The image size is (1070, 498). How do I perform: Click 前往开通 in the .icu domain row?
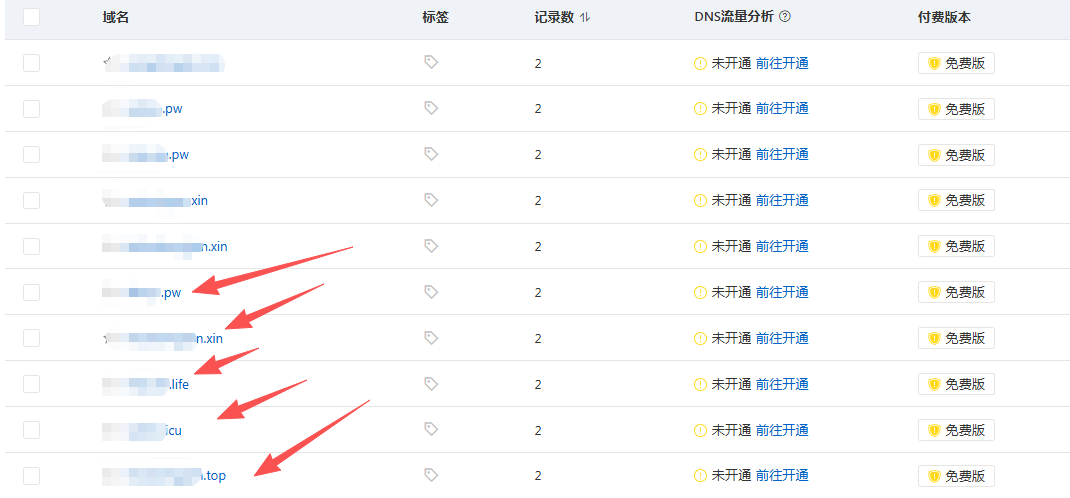(x=782, y=430)
